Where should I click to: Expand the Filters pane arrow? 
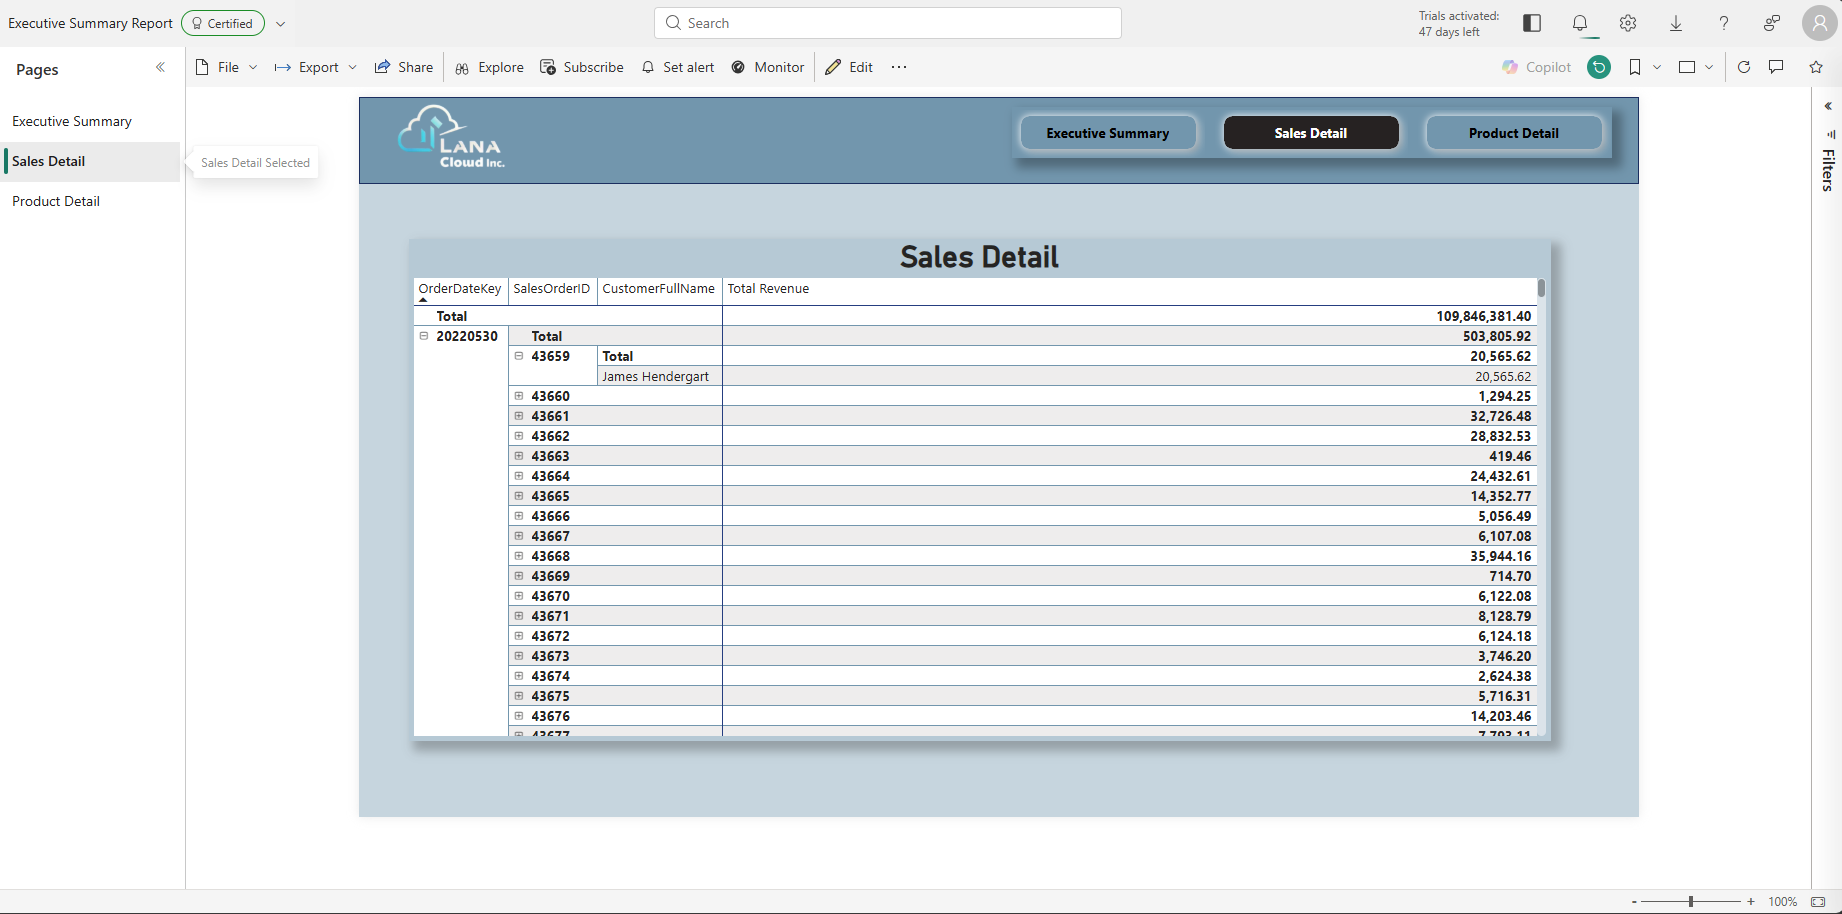(1828, 106)
